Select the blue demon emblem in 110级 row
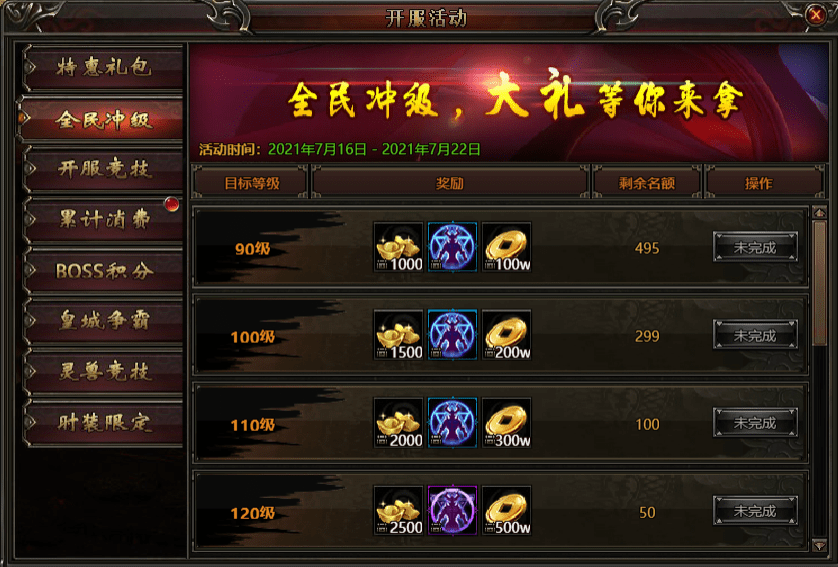Screen dimensions: 838x567 452,423
